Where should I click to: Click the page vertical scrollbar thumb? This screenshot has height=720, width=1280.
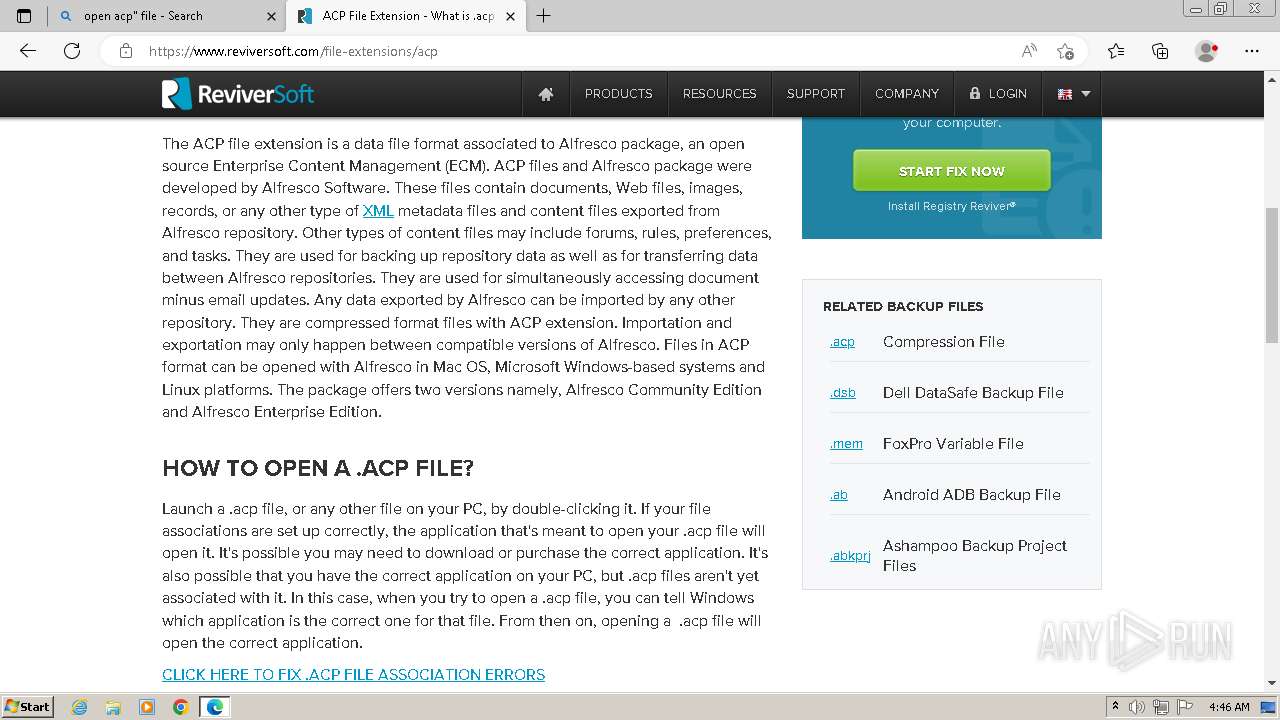pos(1272,275)
